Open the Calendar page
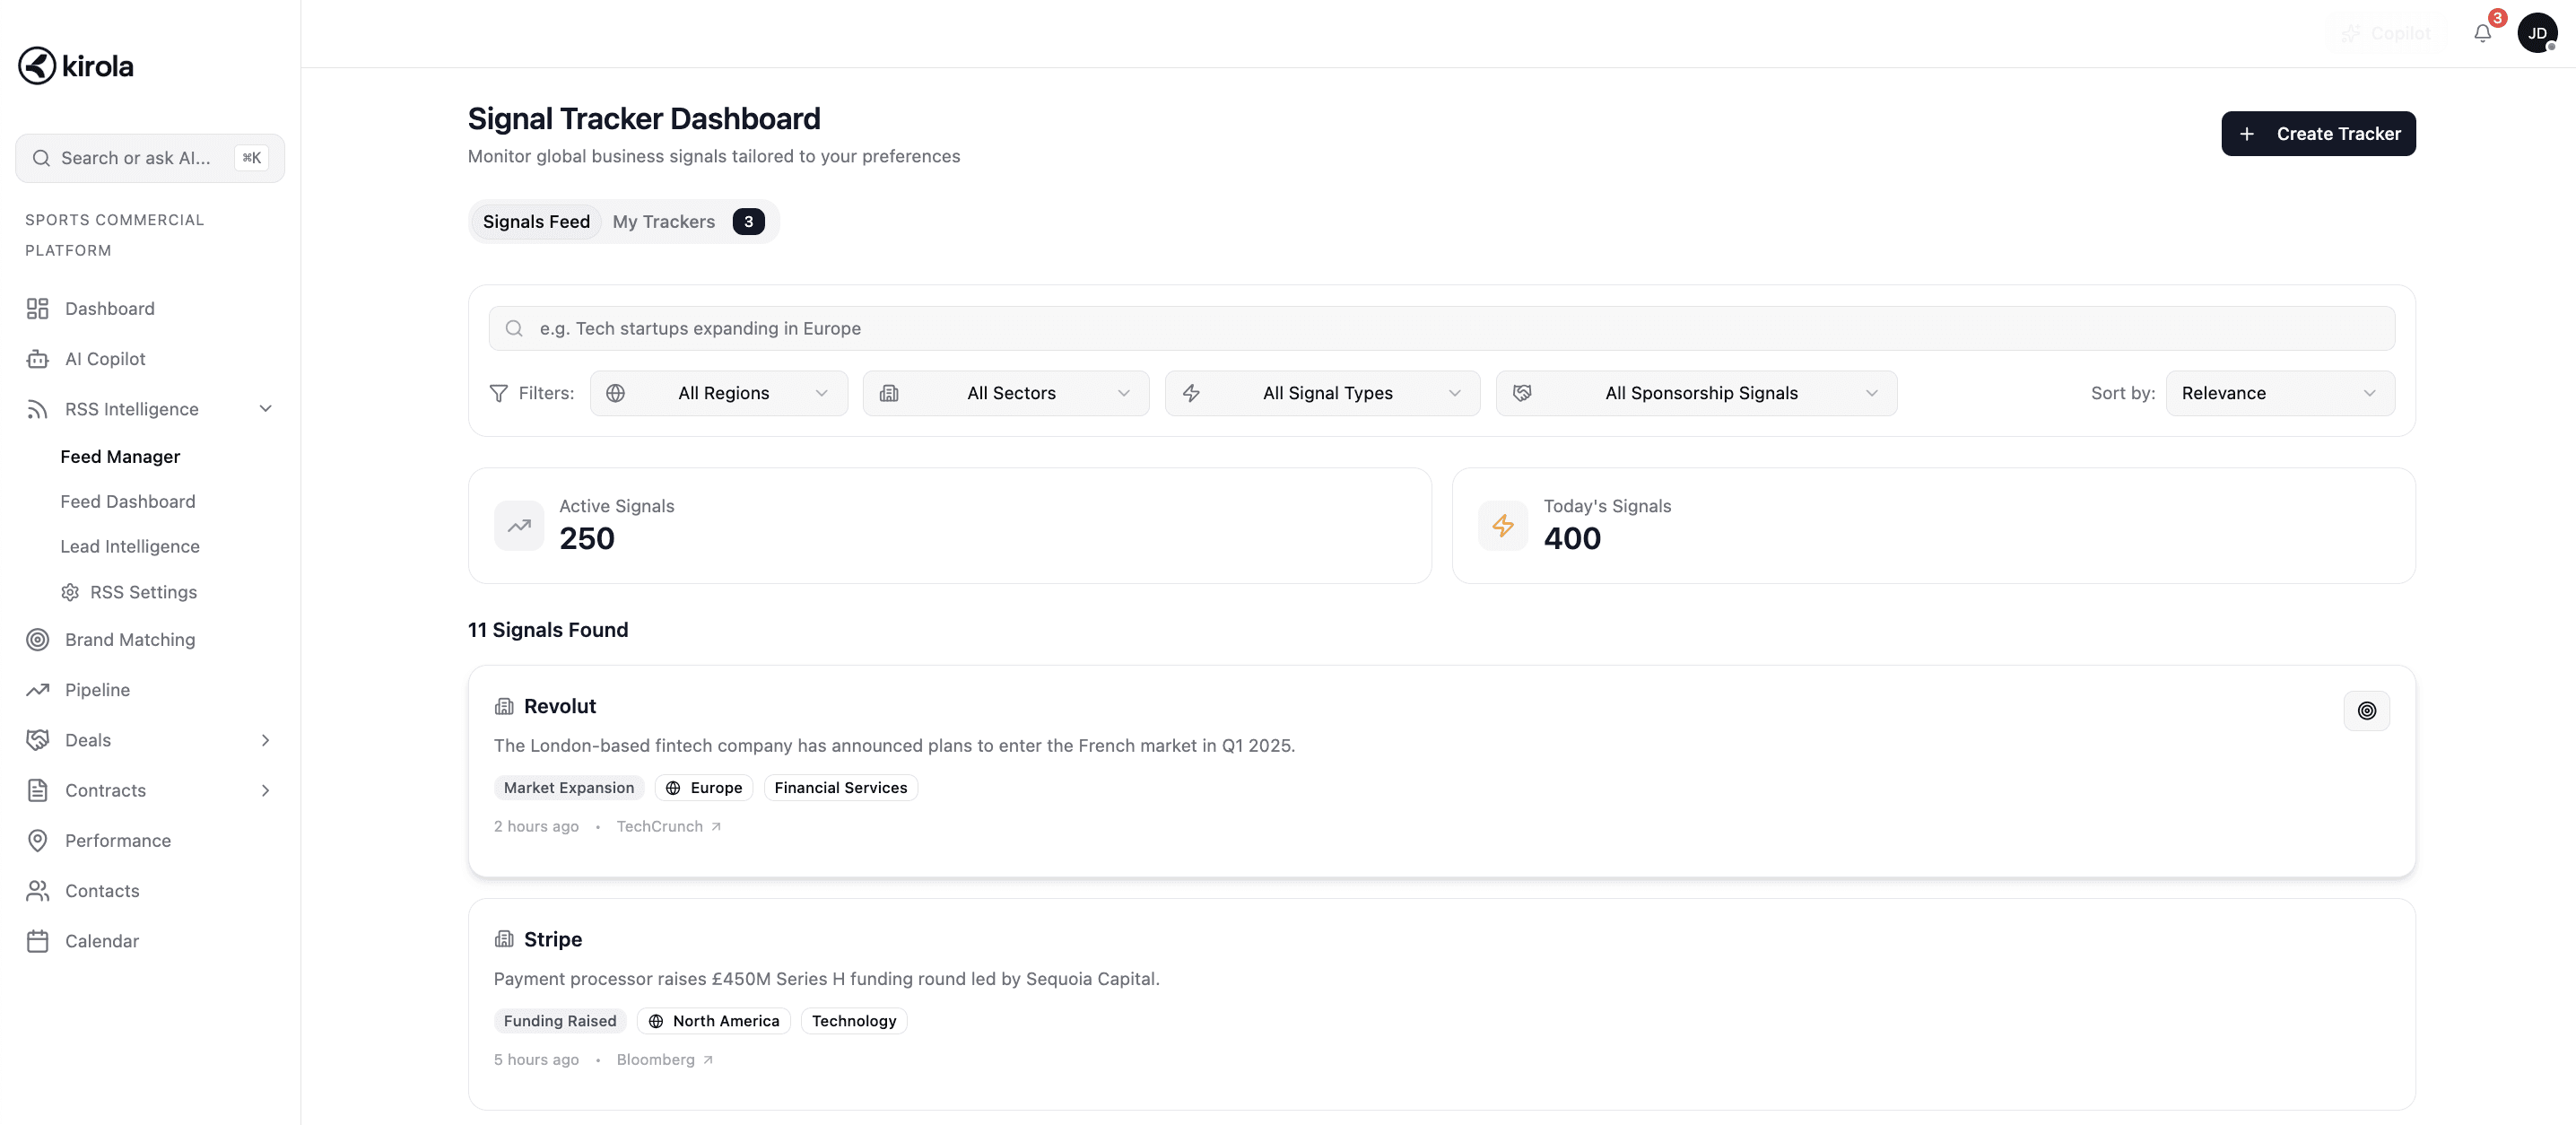 coord(101,941)
